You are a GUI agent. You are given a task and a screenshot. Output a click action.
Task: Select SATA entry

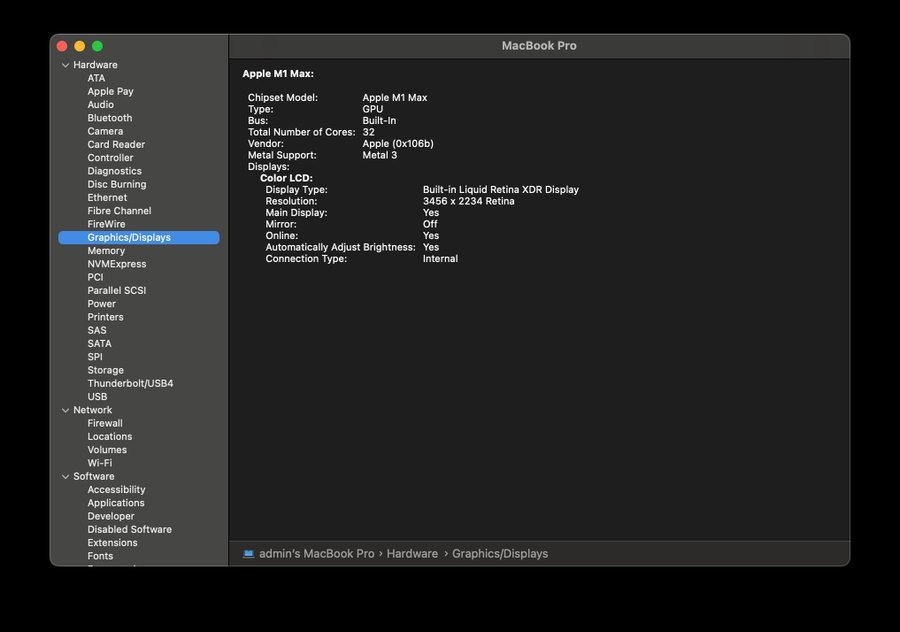coord(99,343)
